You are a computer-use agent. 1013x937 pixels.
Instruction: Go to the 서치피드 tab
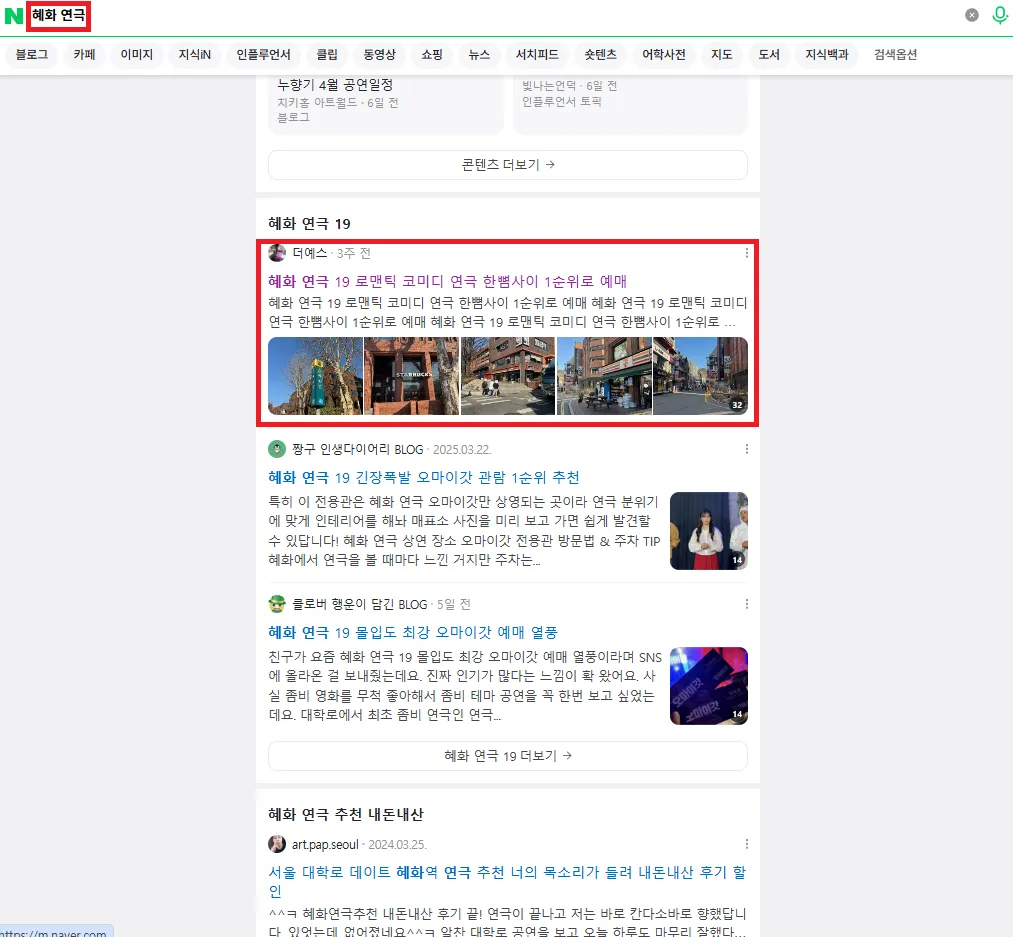pyautogui.click(x=537, y=55)
